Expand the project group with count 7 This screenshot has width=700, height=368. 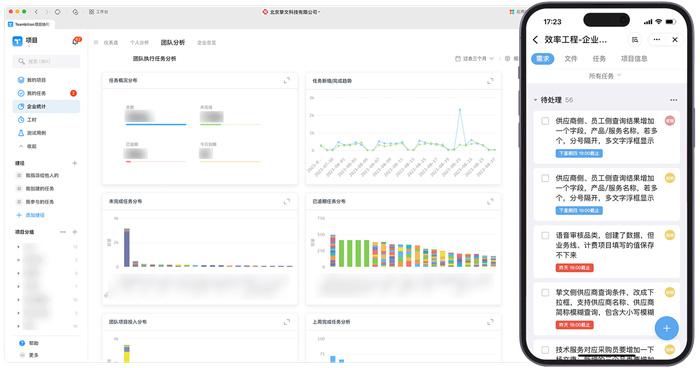(18, 286)
